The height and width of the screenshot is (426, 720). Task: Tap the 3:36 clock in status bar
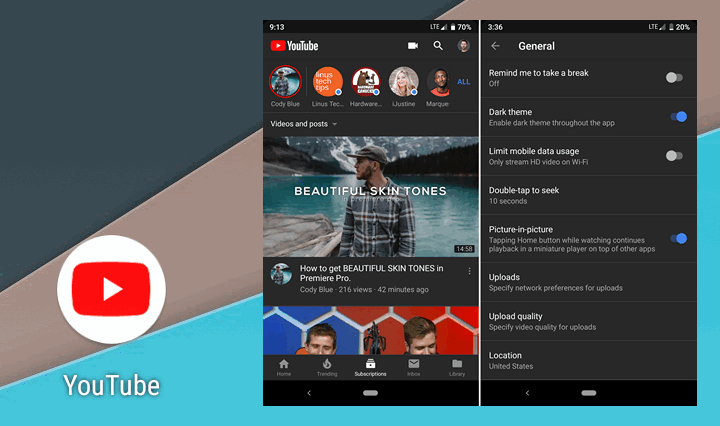click(x=495, y=27)
